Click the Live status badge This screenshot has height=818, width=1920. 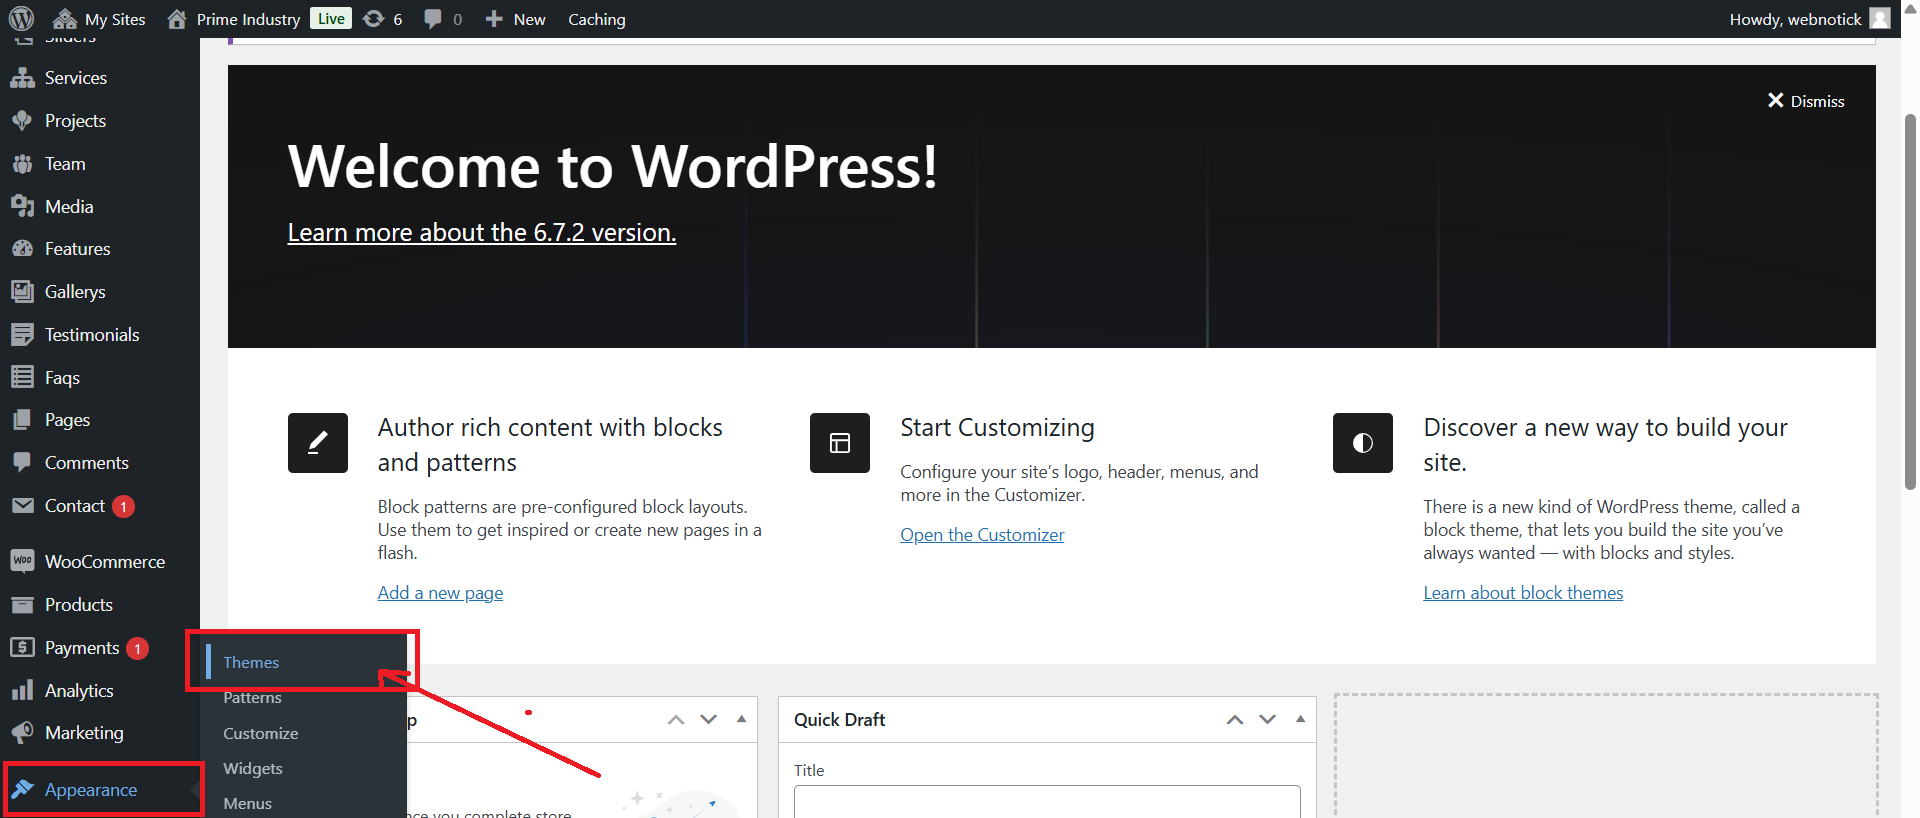tap(331, 19)
